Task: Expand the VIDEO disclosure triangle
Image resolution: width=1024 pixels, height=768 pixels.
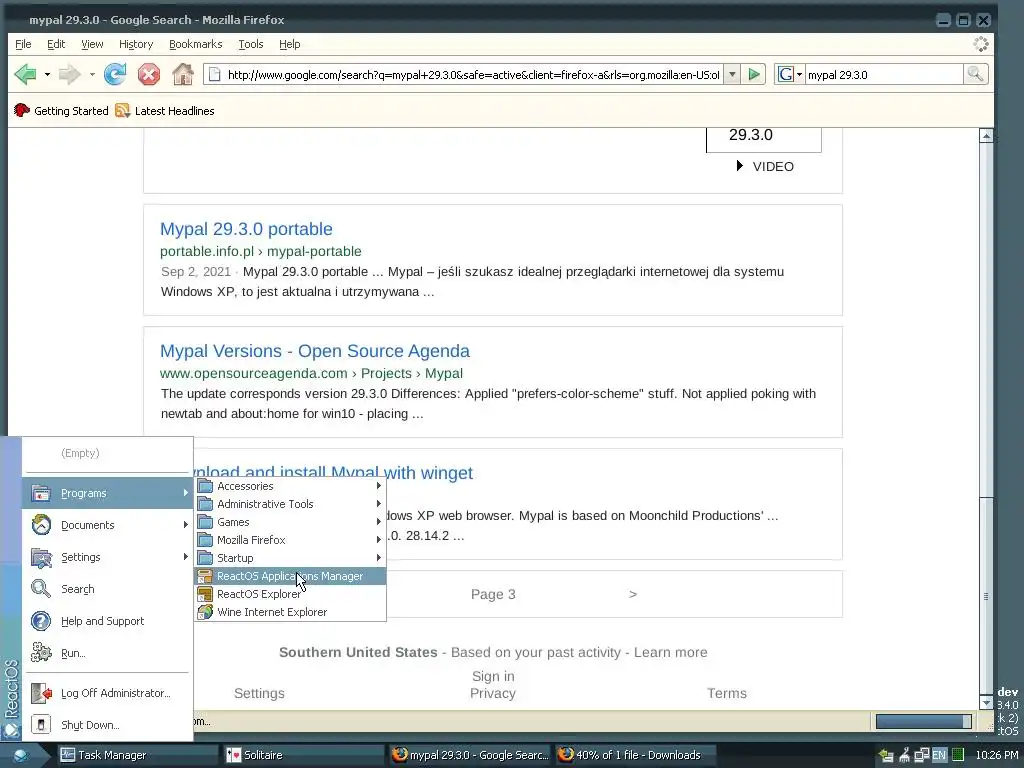Action: tap(739, 166)
